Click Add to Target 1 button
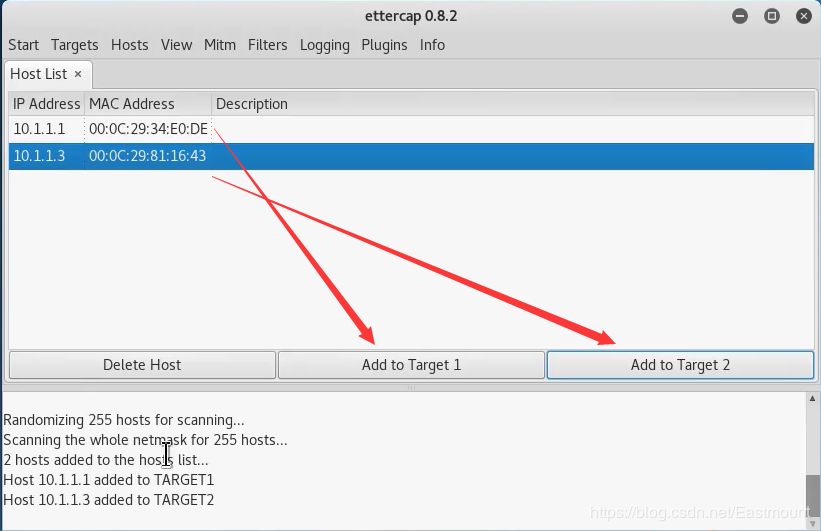 411,365
